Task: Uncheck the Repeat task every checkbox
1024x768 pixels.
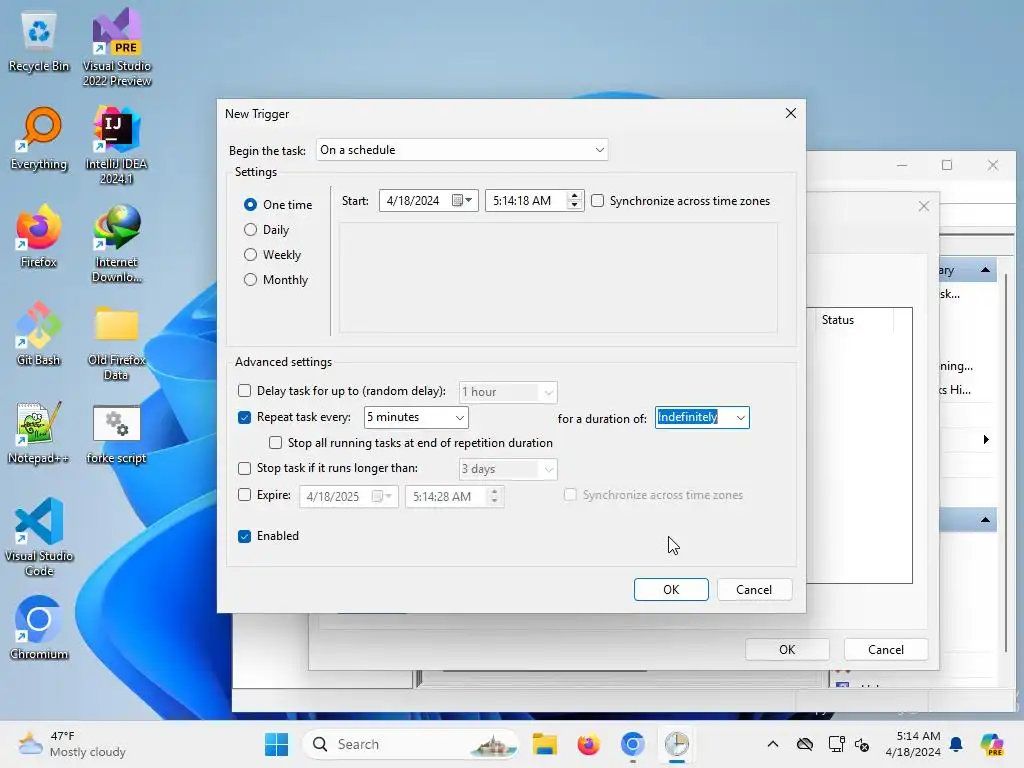Action: coord(244,417)
